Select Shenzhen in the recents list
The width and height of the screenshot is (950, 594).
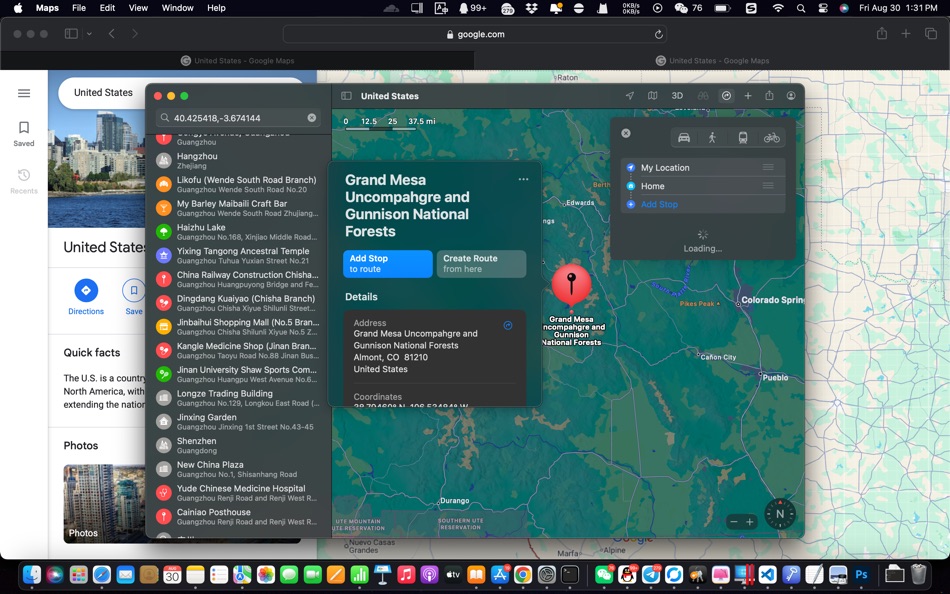tap(239, 445)
